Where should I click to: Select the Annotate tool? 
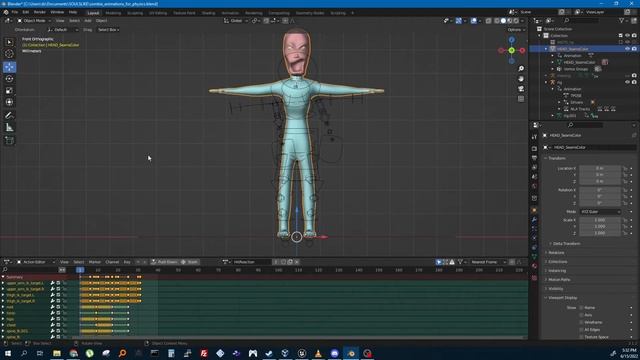coord(9,116)
